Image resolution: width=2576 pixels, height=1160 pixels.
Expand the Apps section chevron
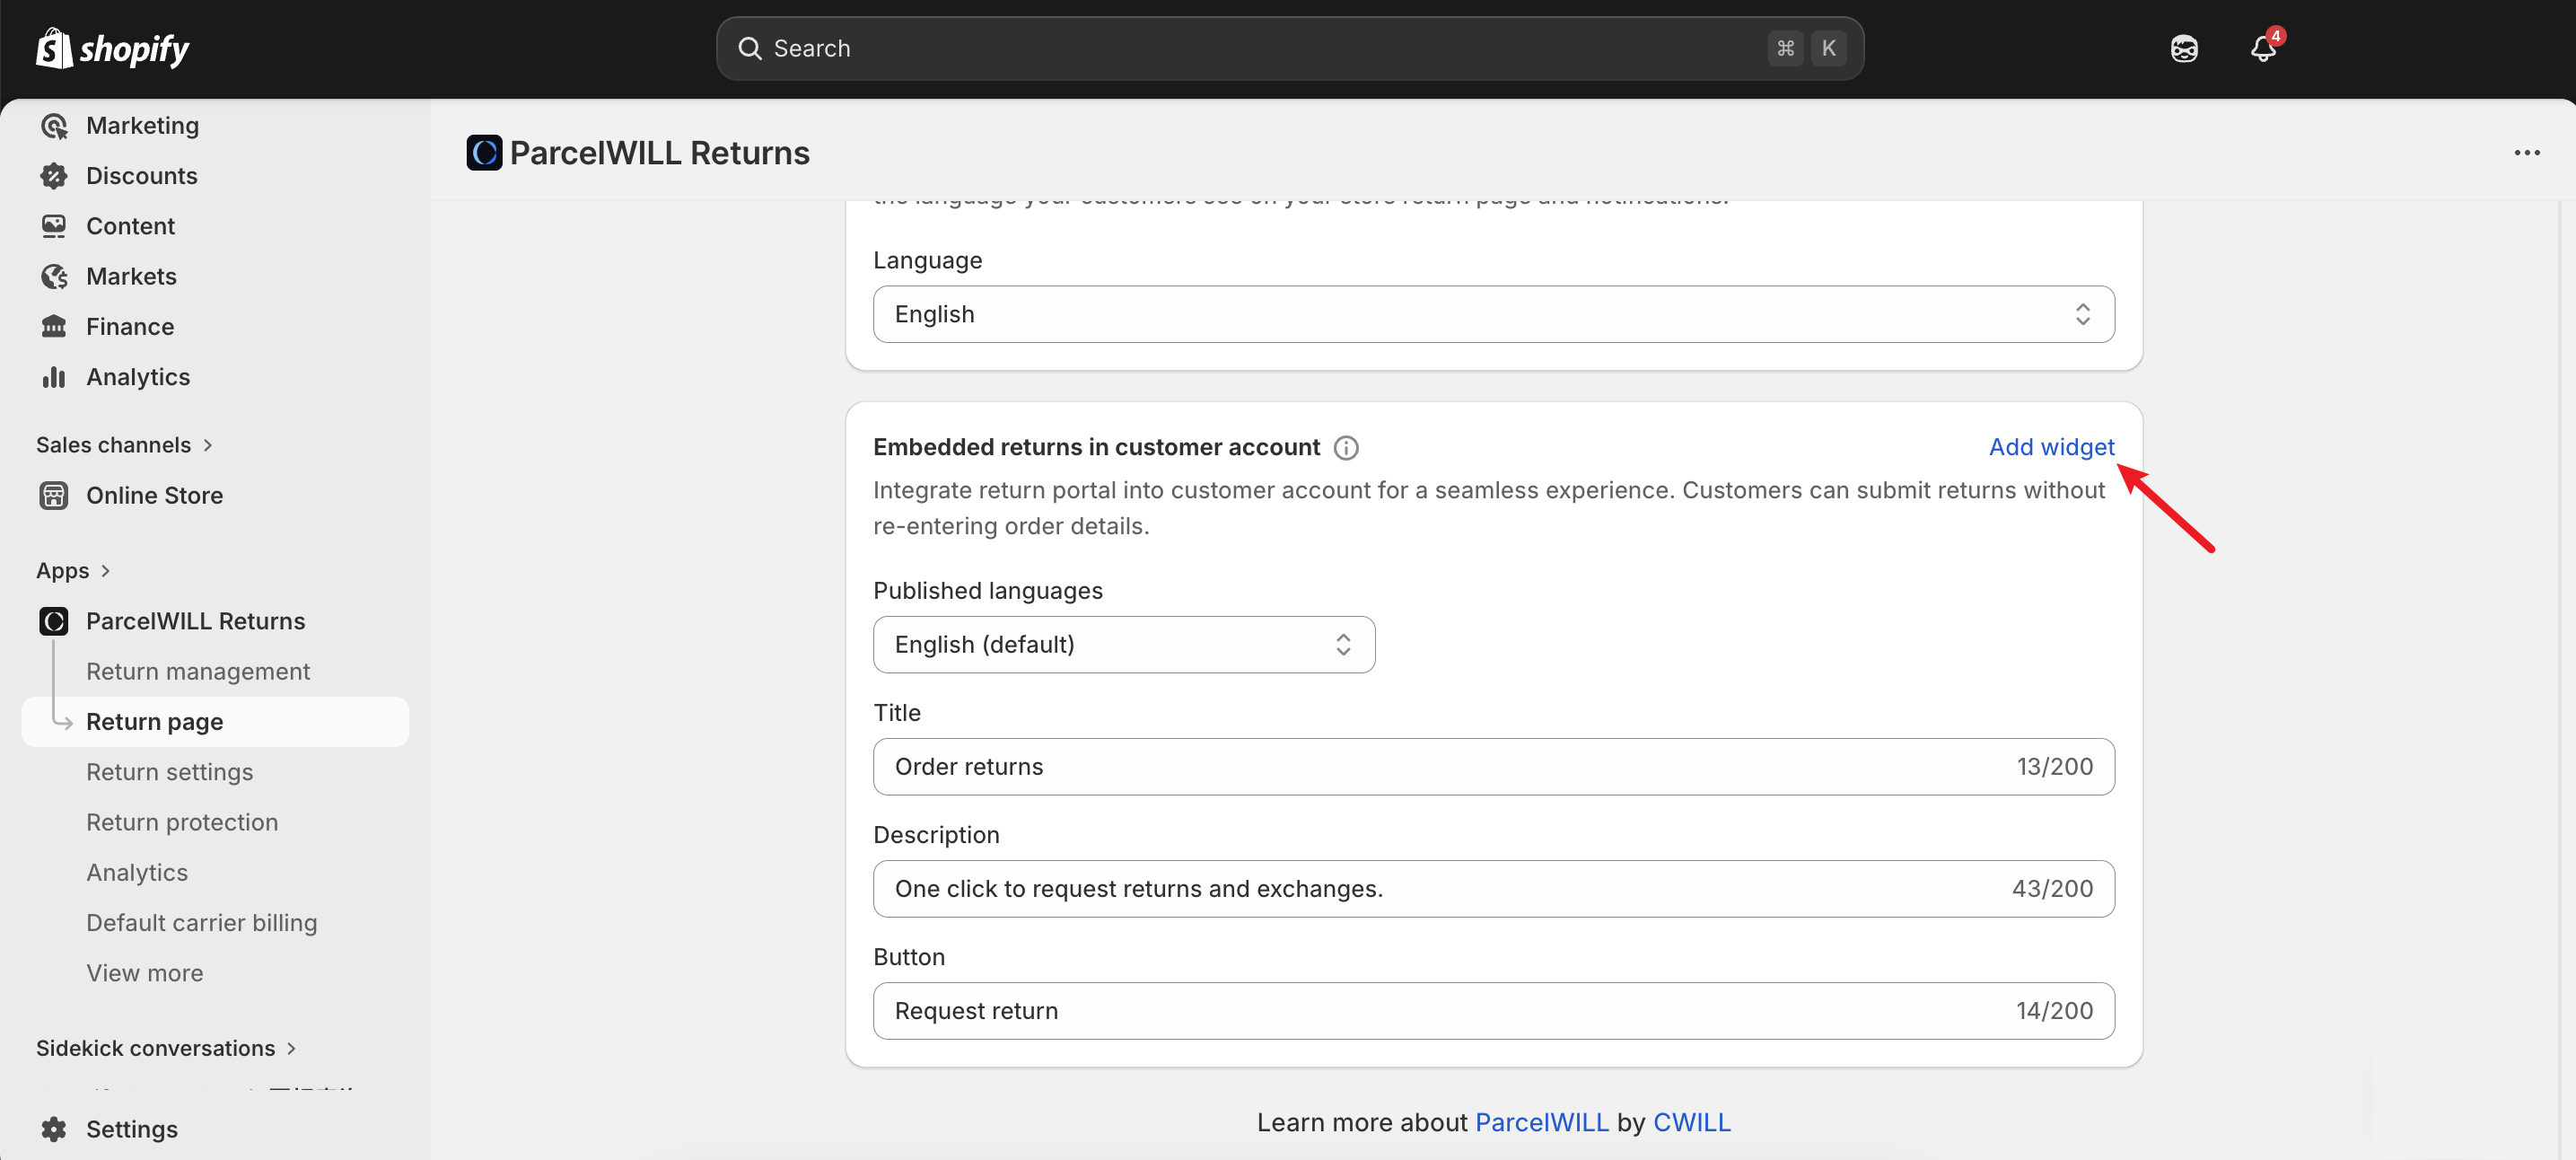click(x=105, y=571)
